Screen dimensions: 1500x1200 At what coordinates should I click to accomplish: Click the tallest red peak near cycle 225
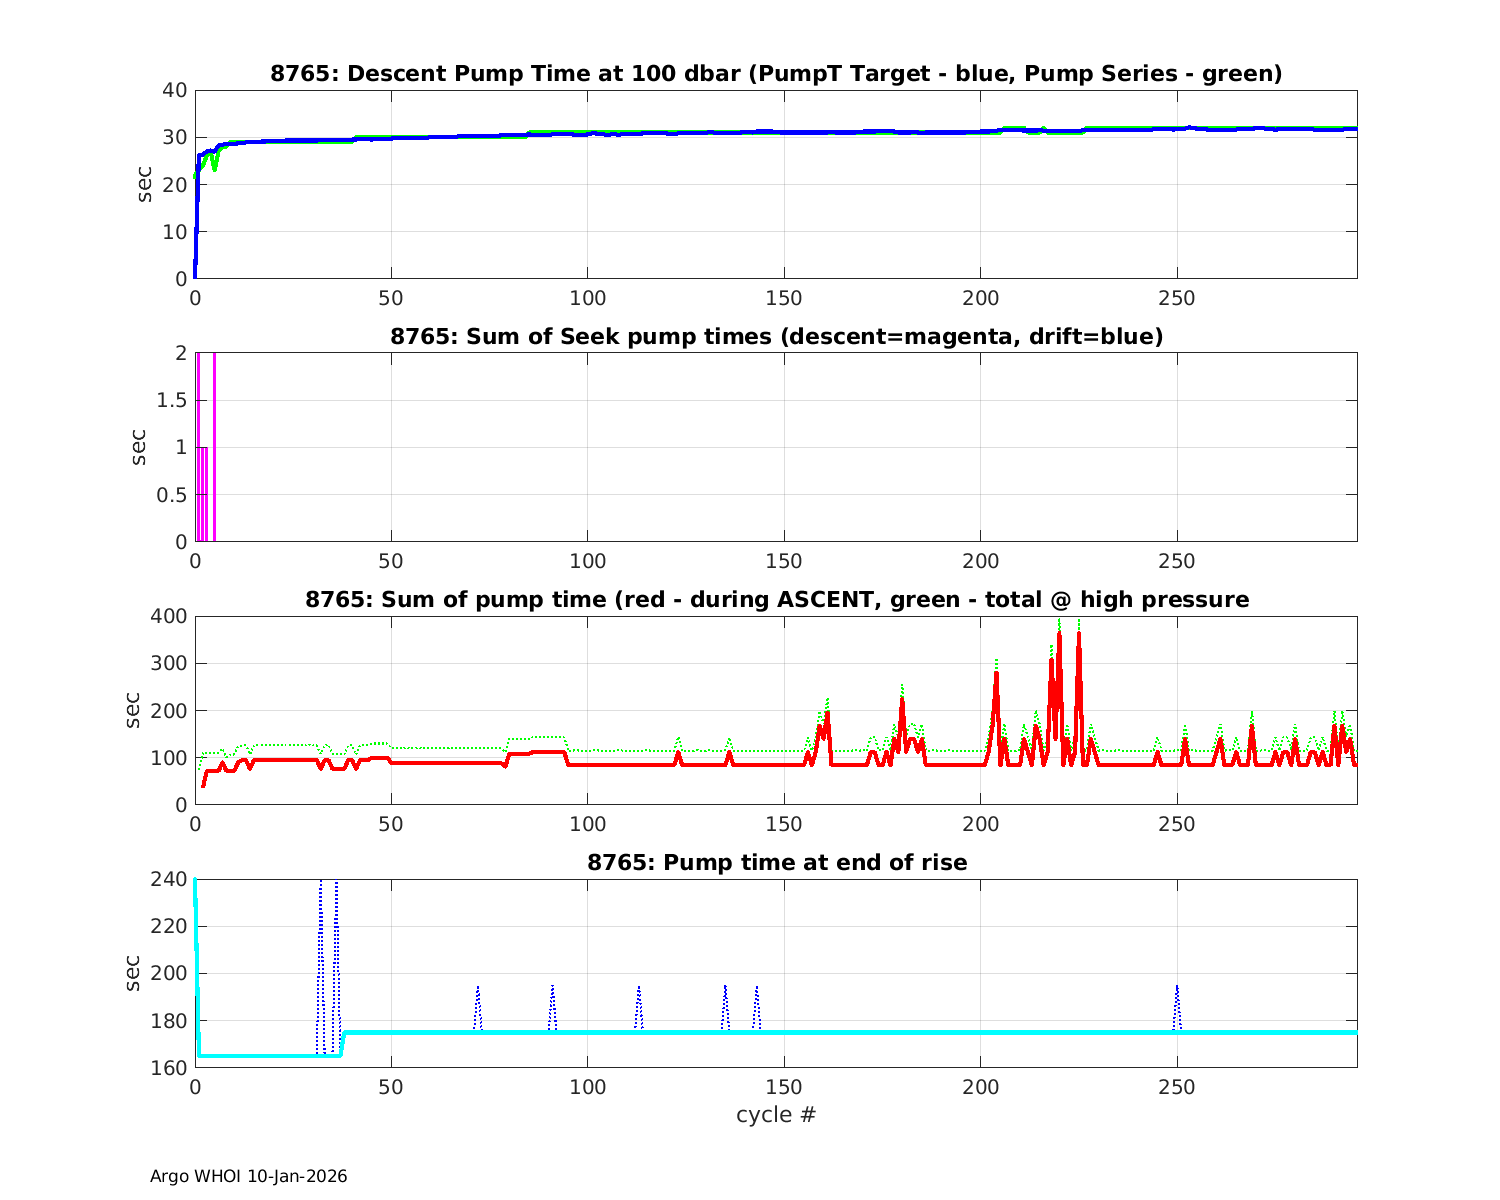1079,635
